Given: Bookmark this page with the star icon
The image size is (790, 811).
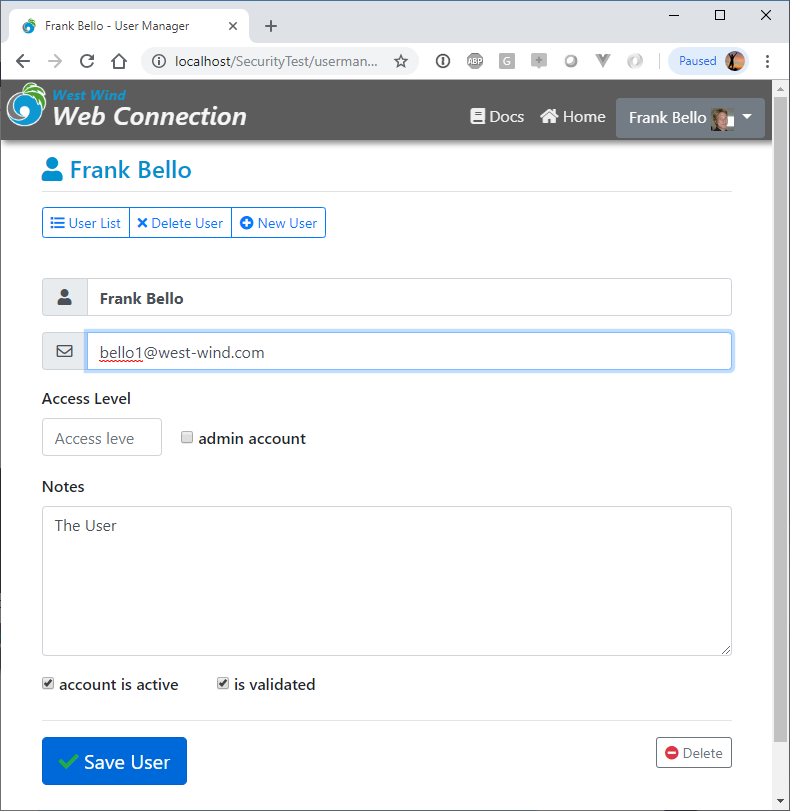Looking at the screenshot, I should coord(400,61).
